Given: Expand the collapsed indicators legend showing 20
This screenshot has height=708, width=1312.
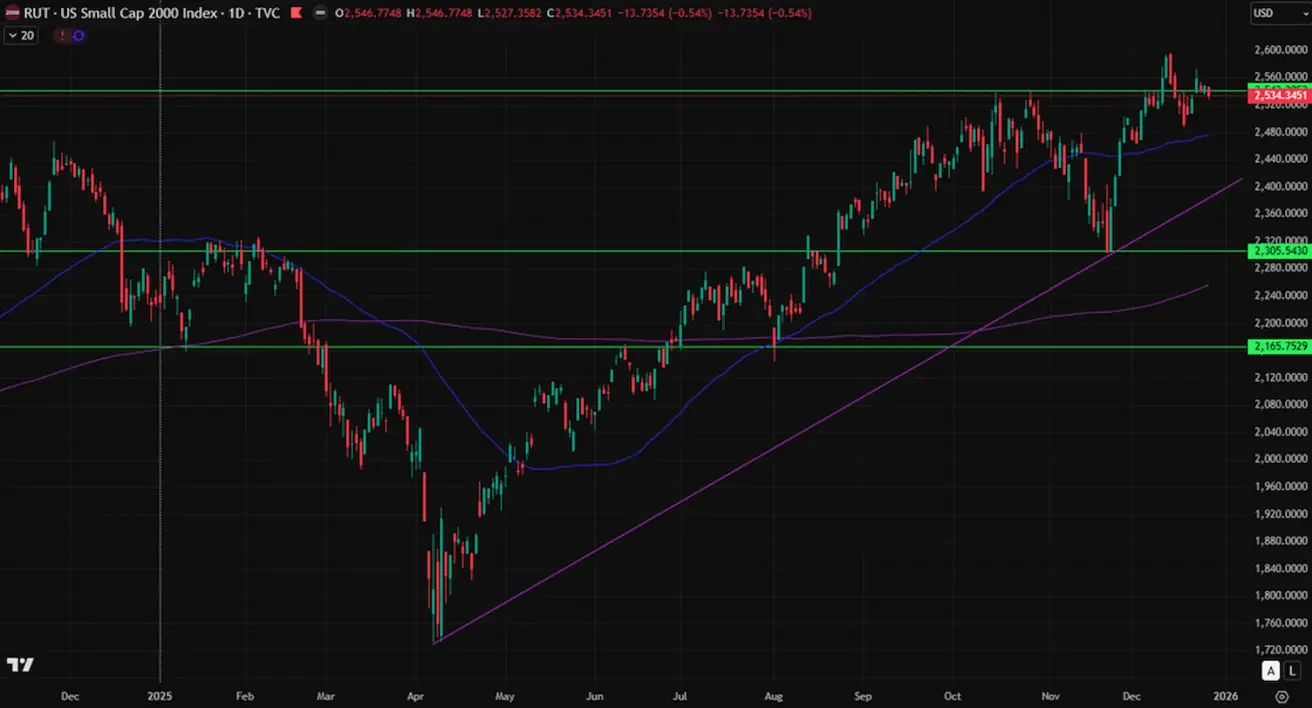Looking at the screenshot, I should [20, 35].
